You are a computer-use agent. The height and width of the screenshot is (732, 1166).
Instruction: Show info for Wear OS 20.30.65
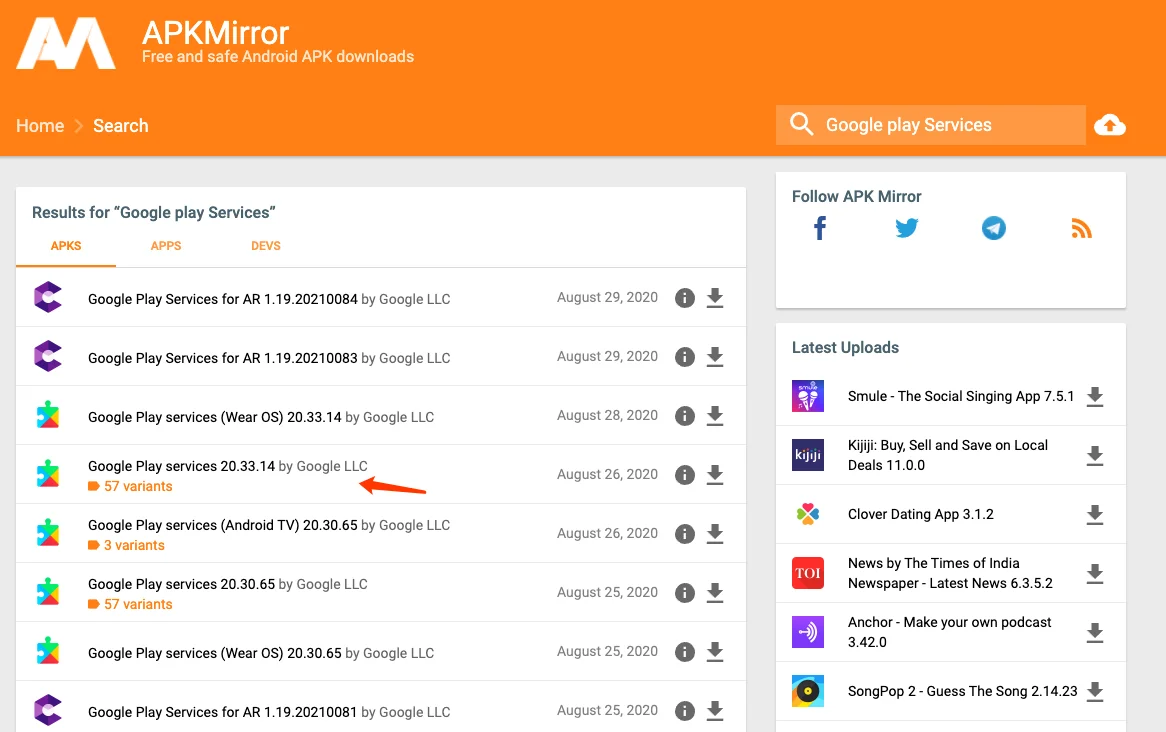pyautogui.click(x=685, y=652)
